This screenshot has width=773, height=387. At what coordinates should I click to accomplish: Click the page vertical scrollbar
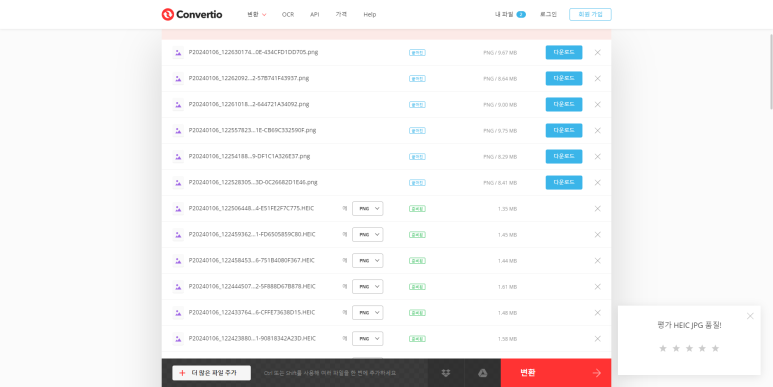pyautogui.click(x=771, y=71)
